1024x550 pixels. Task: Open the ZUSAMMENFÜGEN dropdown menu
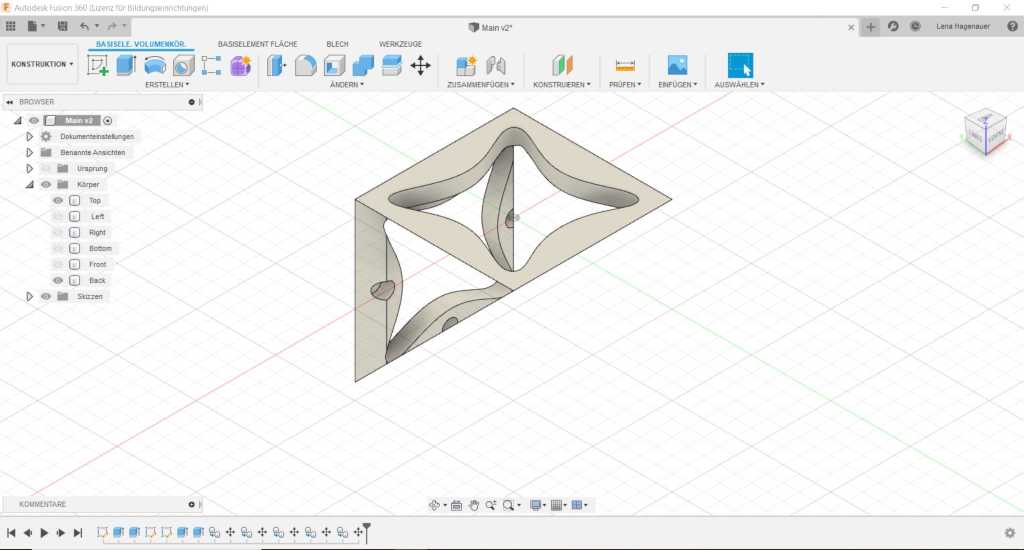481,84
